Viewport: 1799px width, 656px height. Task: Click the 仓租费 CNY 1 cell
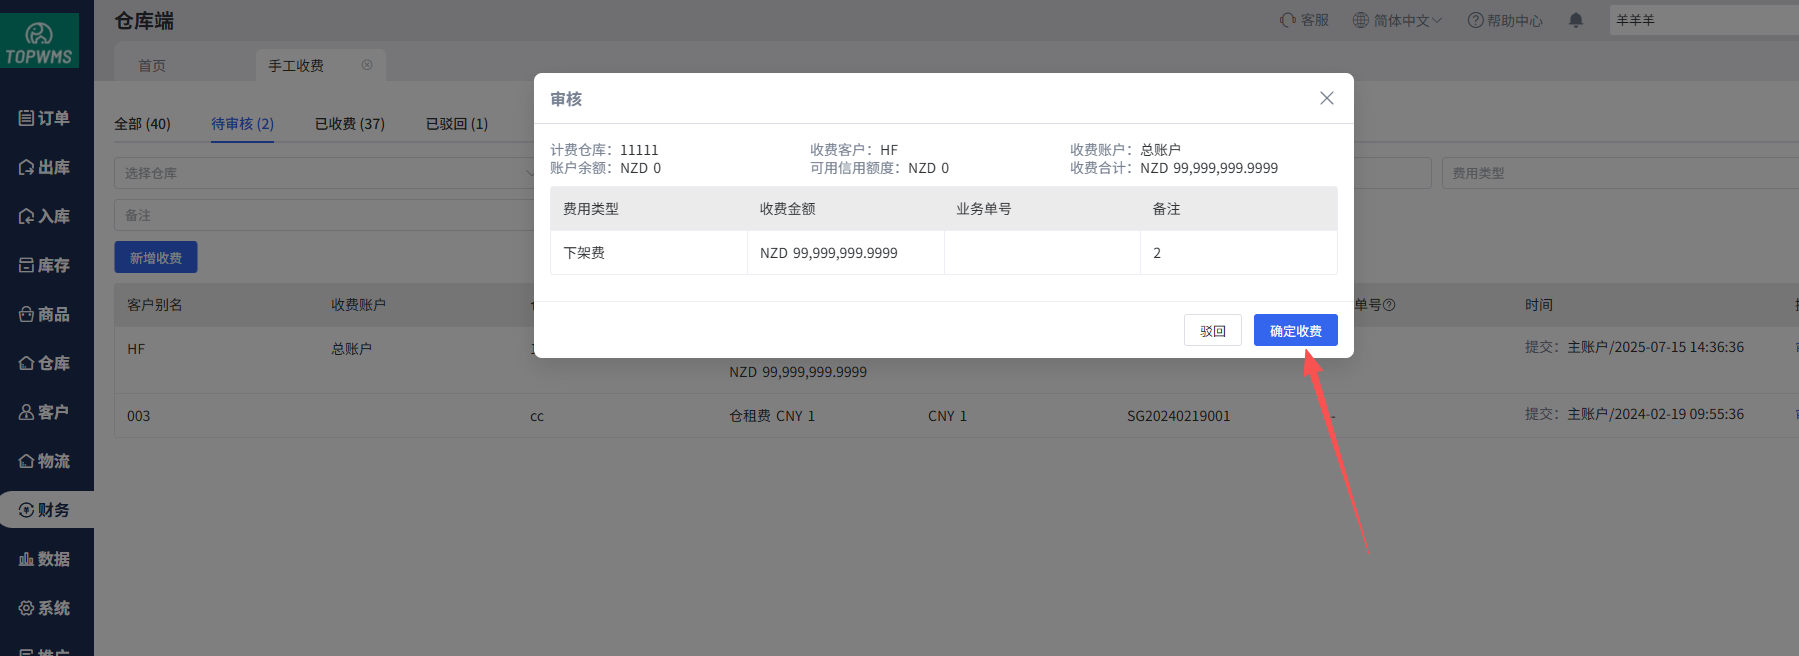(772, 416)
